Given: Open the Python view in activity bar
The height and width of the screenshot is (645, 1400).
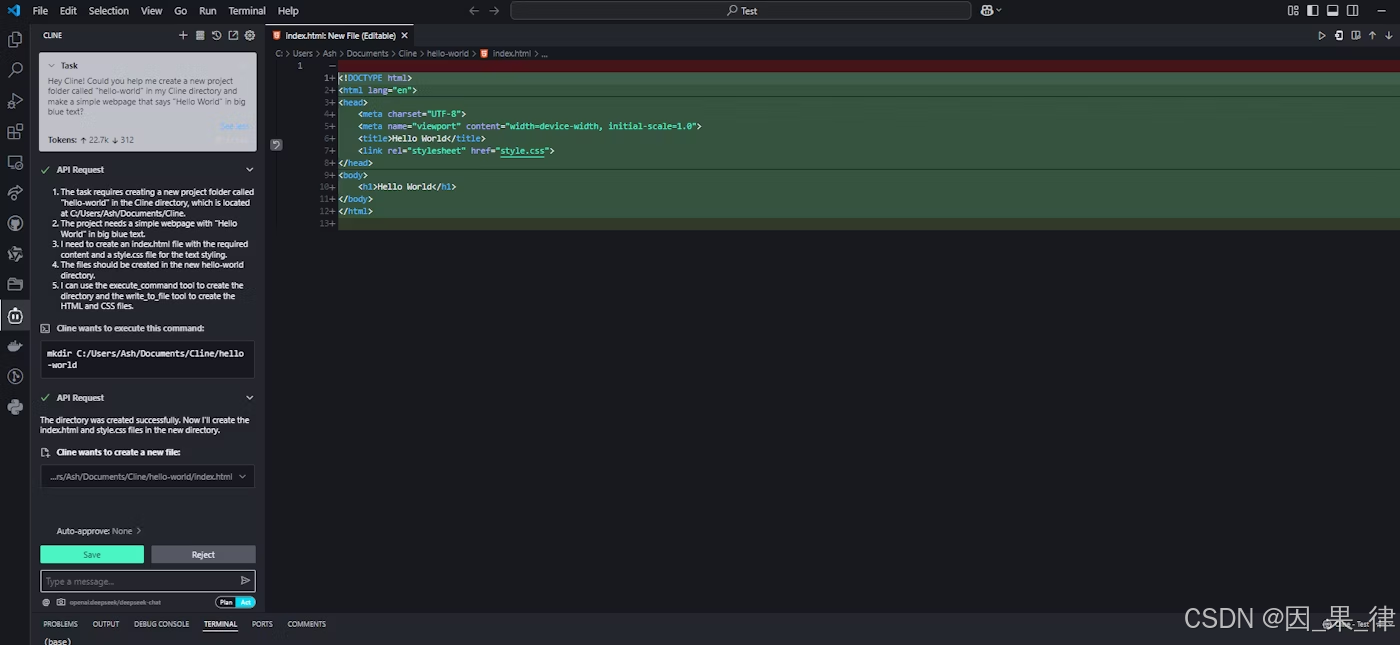Looking at the screenshot, I should pos(15,407).
